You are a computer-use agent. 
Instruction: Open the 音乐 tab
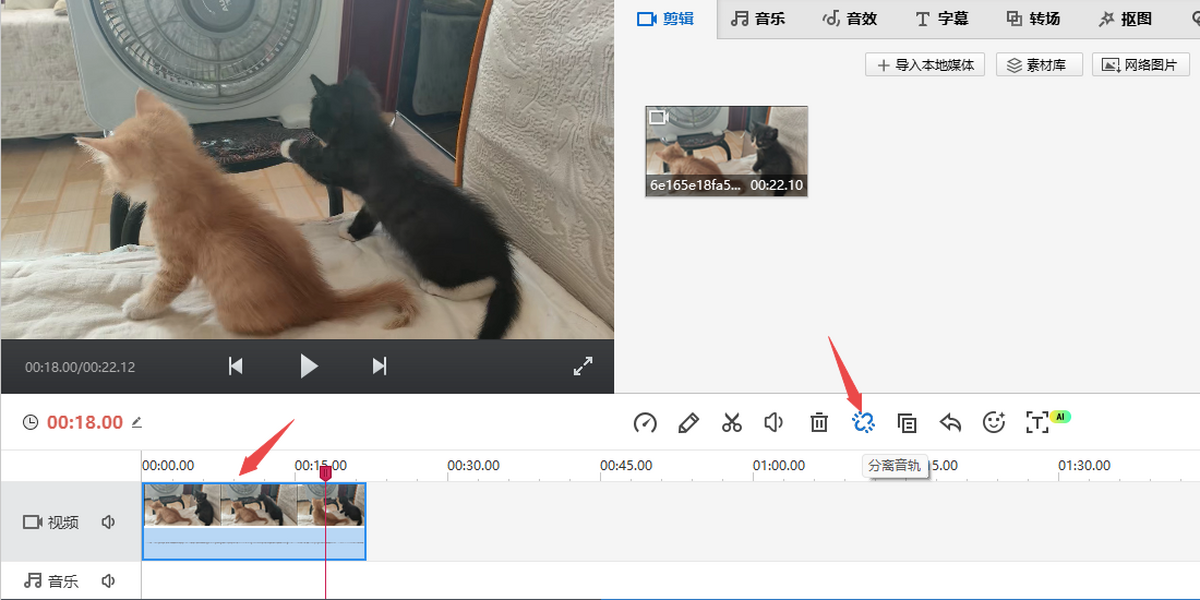tap(757, 18)
